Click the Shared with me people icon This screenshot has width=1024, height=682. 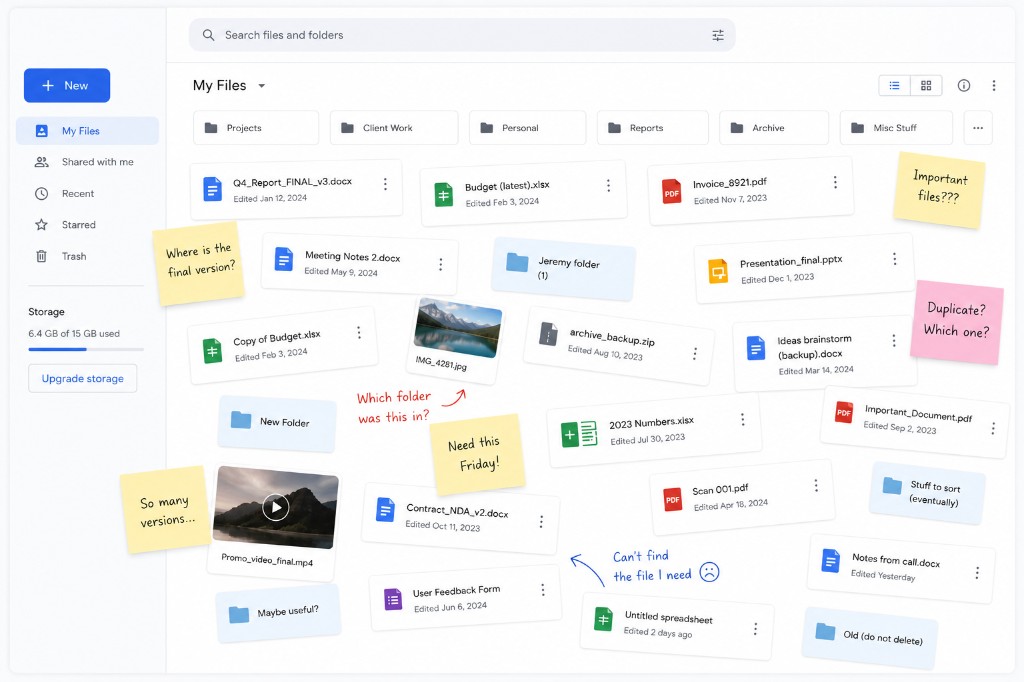[x=41, y=162]
